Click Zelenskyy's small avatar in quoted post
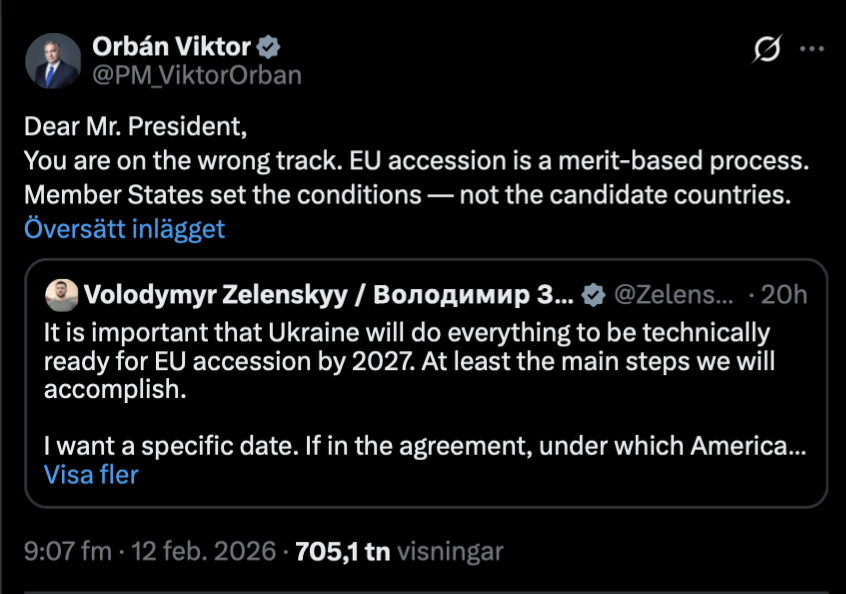 pyautogui.click(x=60, y=294)
